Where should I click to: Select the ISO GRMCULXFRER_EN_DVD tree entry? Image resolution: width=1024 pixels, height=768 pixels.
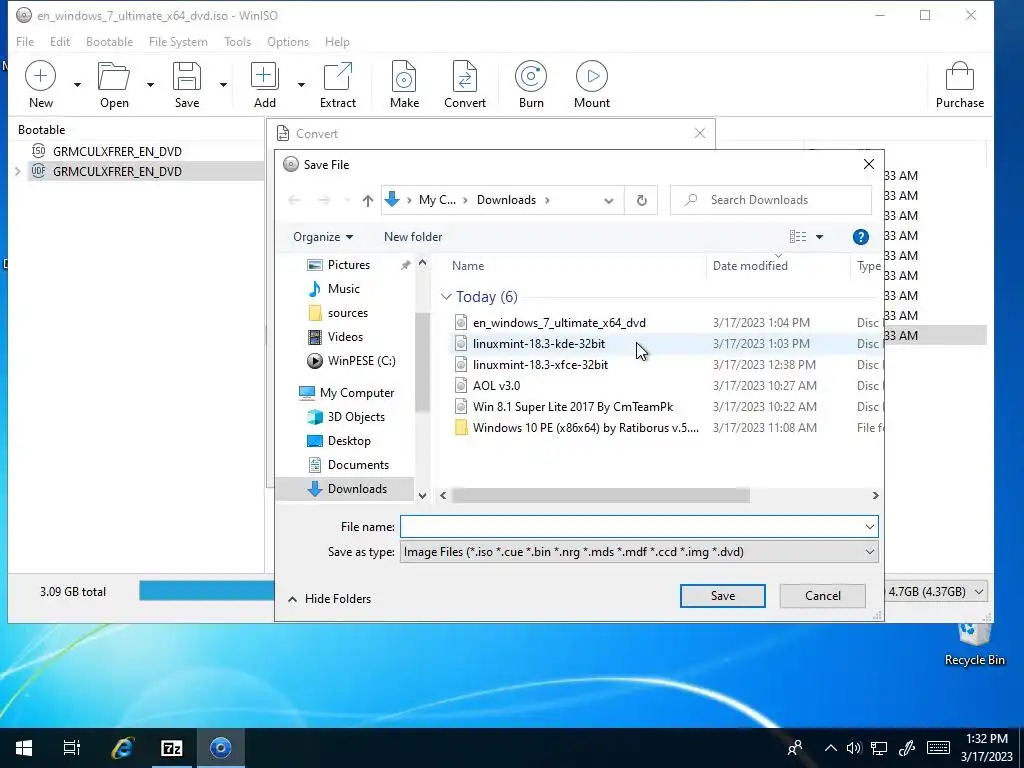point(117,152)
